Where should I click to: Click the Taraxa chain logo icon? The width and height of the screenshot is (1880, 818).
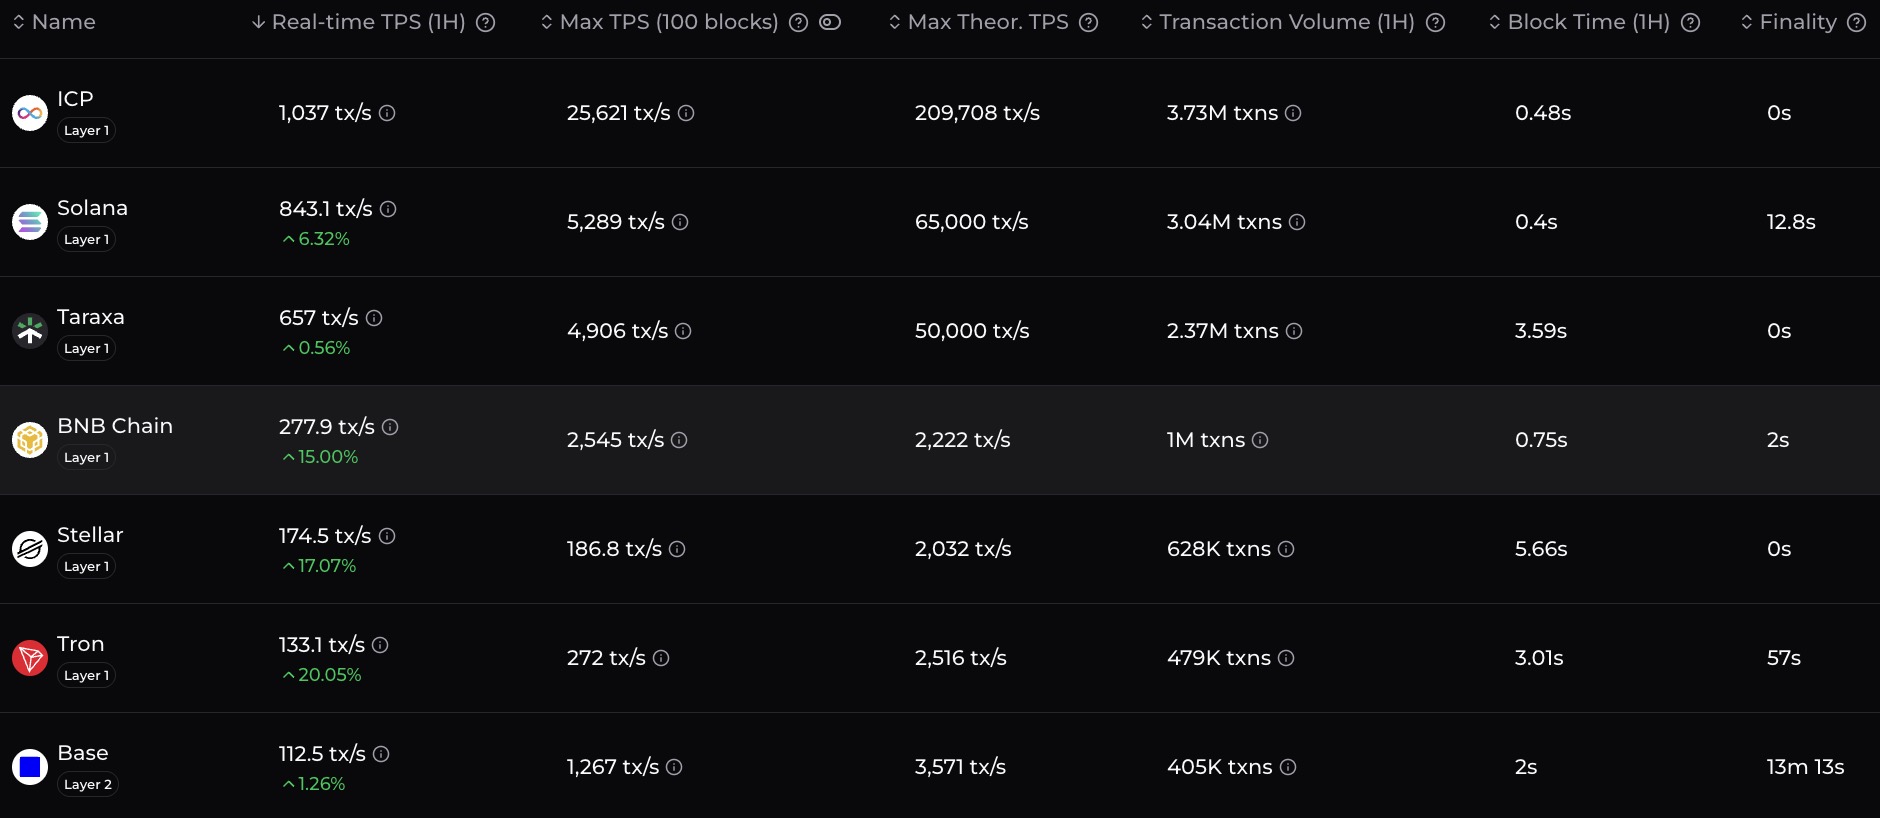[x=30, y=331]
